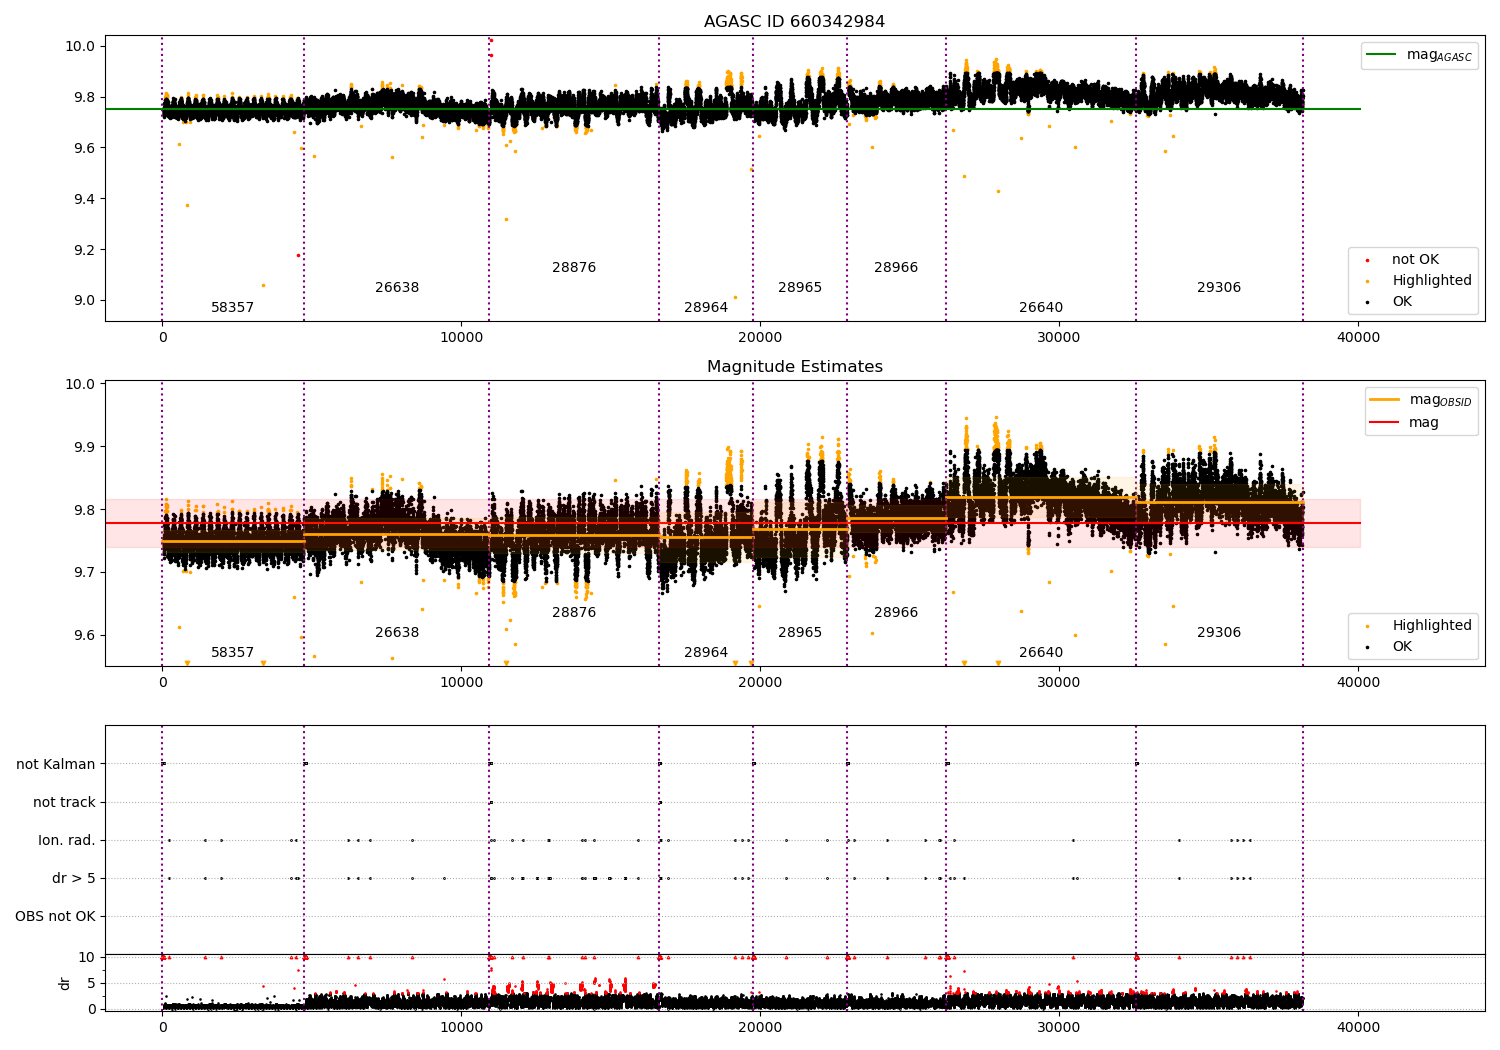Screen dimensions: 1500x1050
Task: Click the 'not track' axis label
Action: (64, 803)
